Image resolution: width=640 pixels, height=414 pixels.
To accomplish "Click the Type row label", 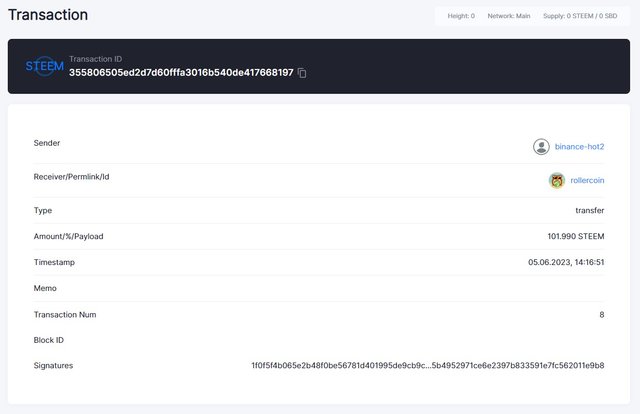I will coord(43,210).
